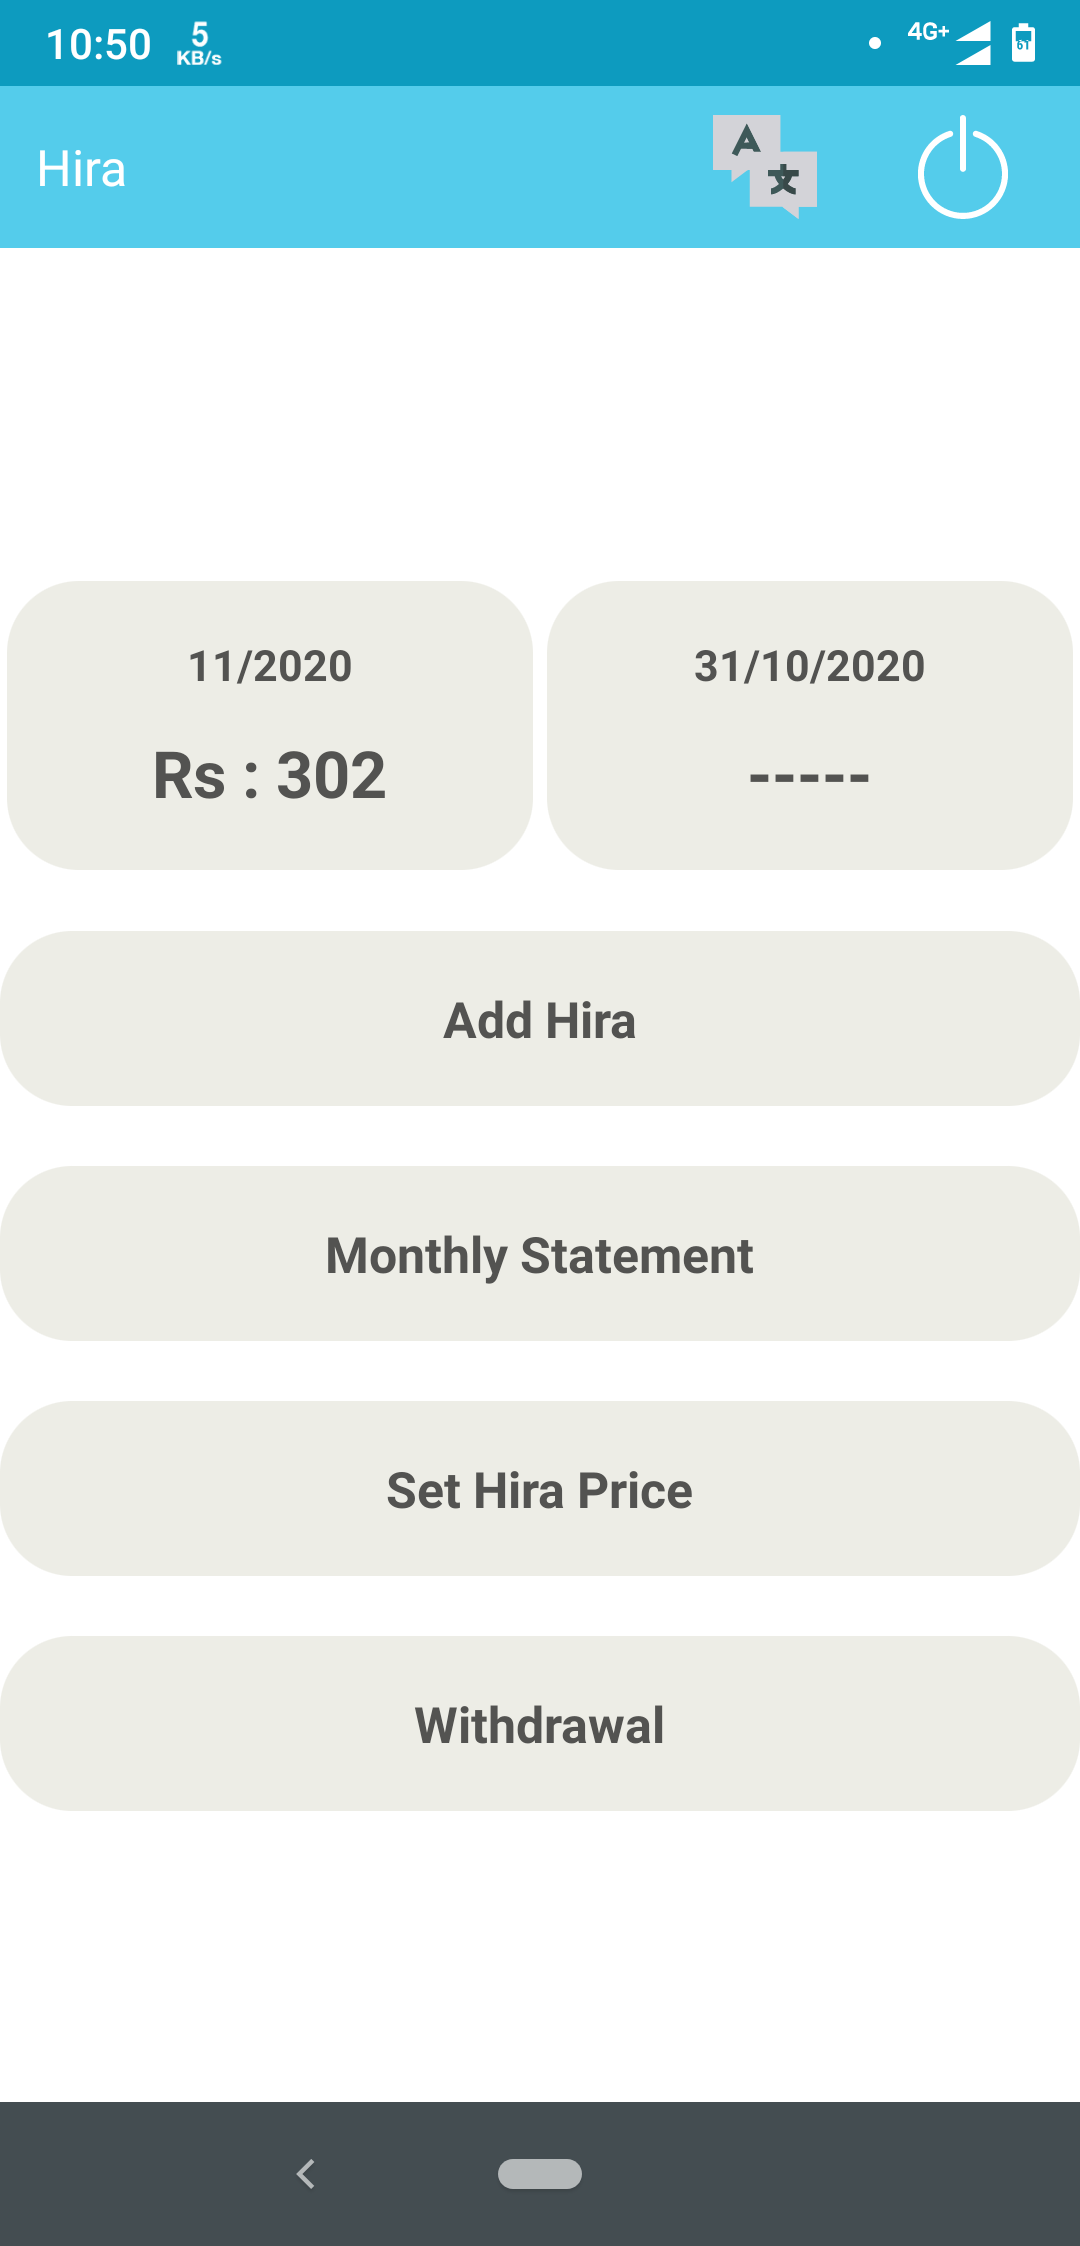
Task: Tap the 10:50 clock in status bar
Action: pyautogui.click(x=98, y=44)
